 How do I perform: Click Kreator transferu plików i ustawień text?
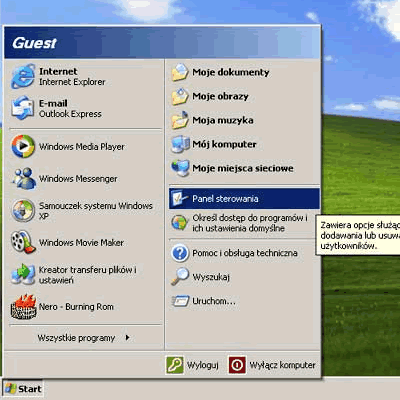pyautogui.click(x=88, y=275)
